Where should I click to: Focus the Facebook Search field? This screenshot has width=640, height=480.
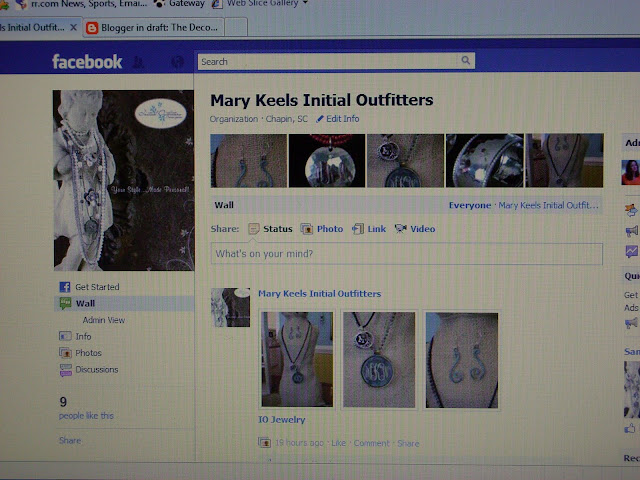click(x=328, y=61)
